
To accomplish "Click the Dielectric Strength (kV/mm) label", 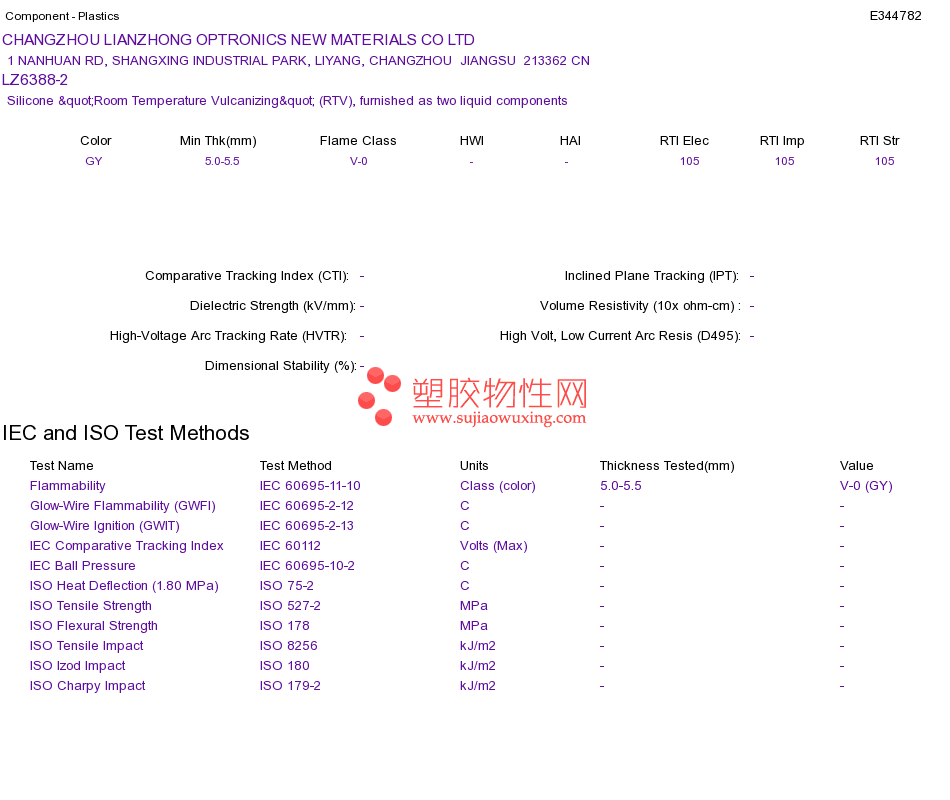I will click(273, 305).
